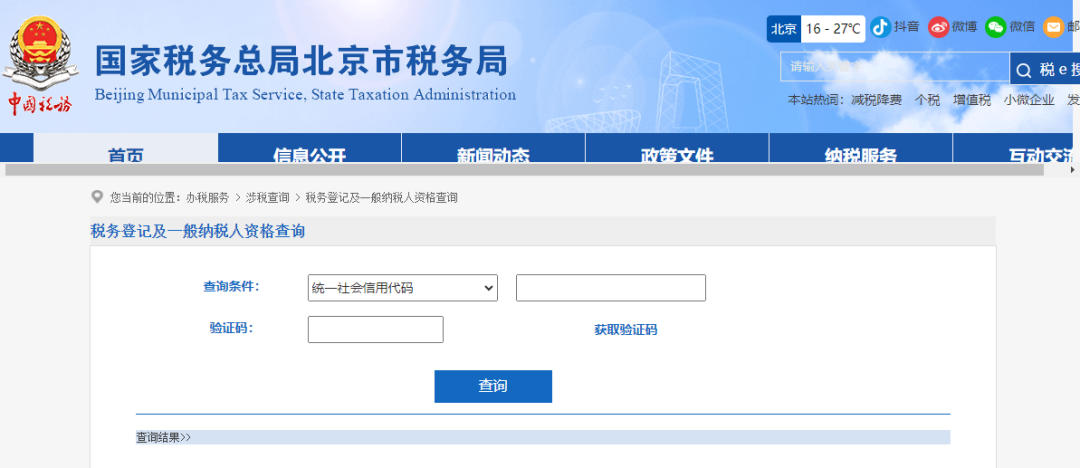Image resolution: width=1080 pixels, height=468 pixels.
Task: Open the 纳税服务 navigation tab
Action: tap(860, 154)
